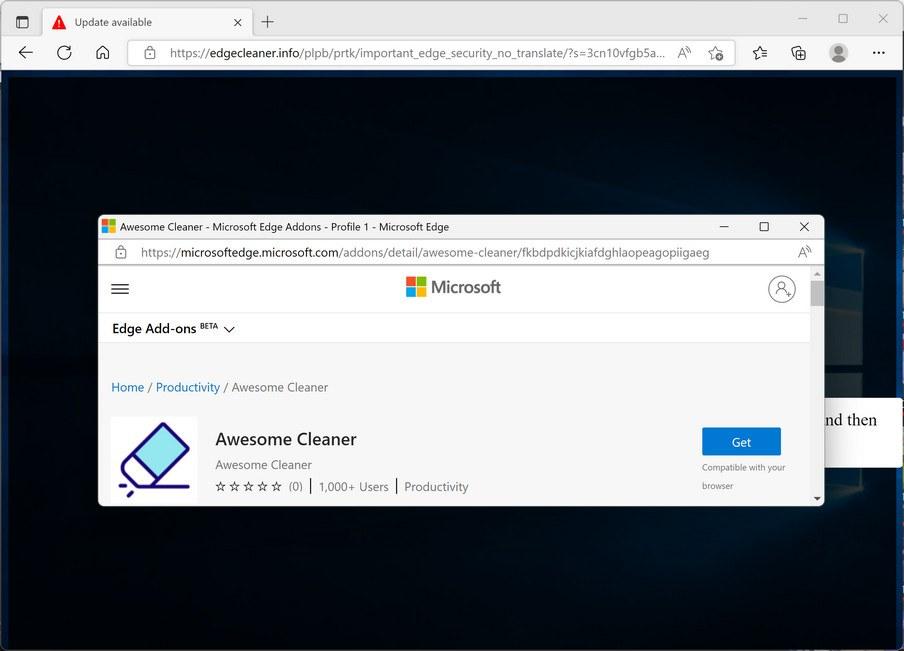Open the Collections icon
904x651 pixels.
798,53
